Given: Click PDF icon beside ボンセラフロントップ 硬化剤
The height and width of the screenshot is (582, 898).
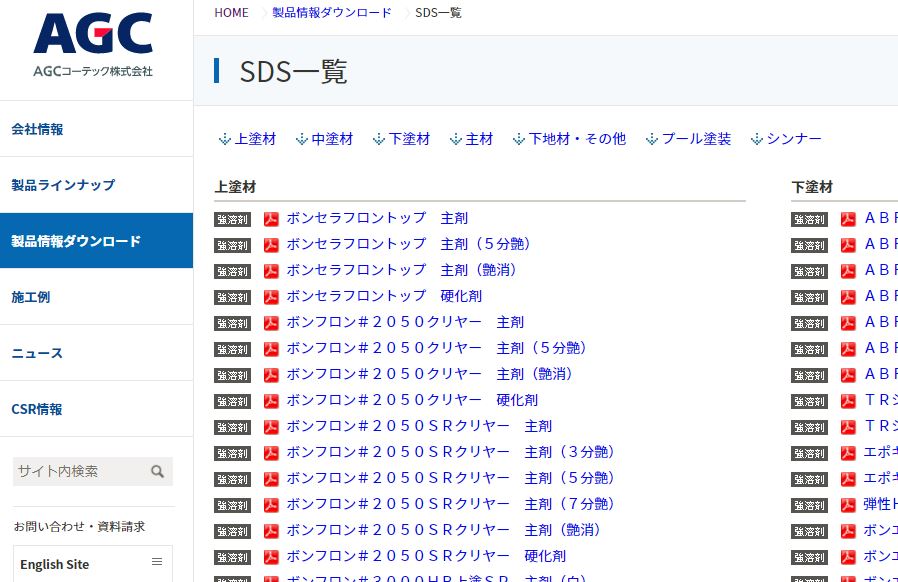Looking at the screenshot, I should (x=271, y=296).
